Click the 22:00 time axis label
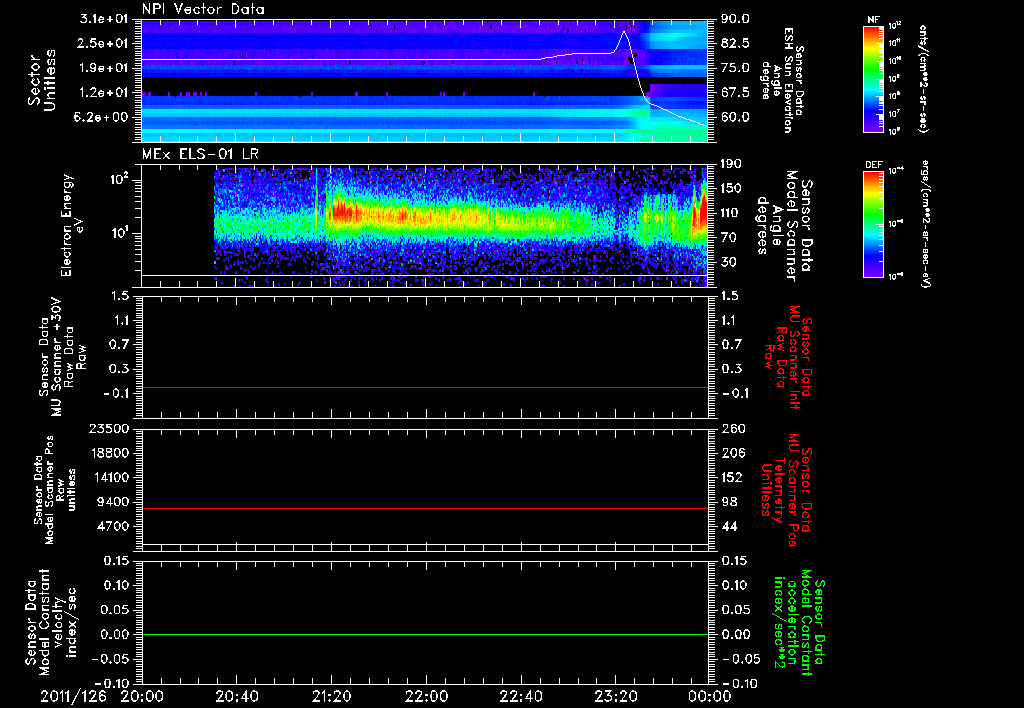Screen dimensions: 1024x708 pos(426,696)
